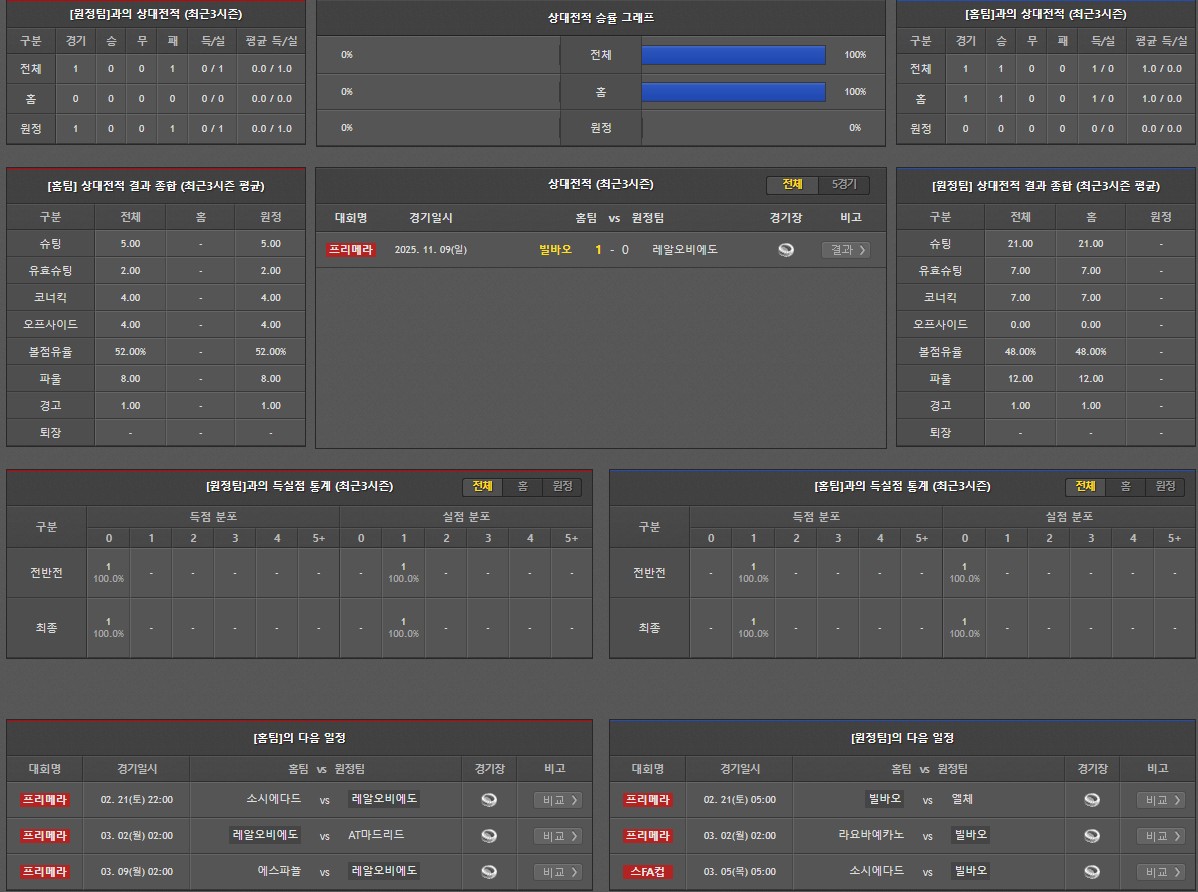Click 비교 button for 레알오비에도 vs AT마드리드
The width and height of the screenshot is (1198, 892).
558,836
